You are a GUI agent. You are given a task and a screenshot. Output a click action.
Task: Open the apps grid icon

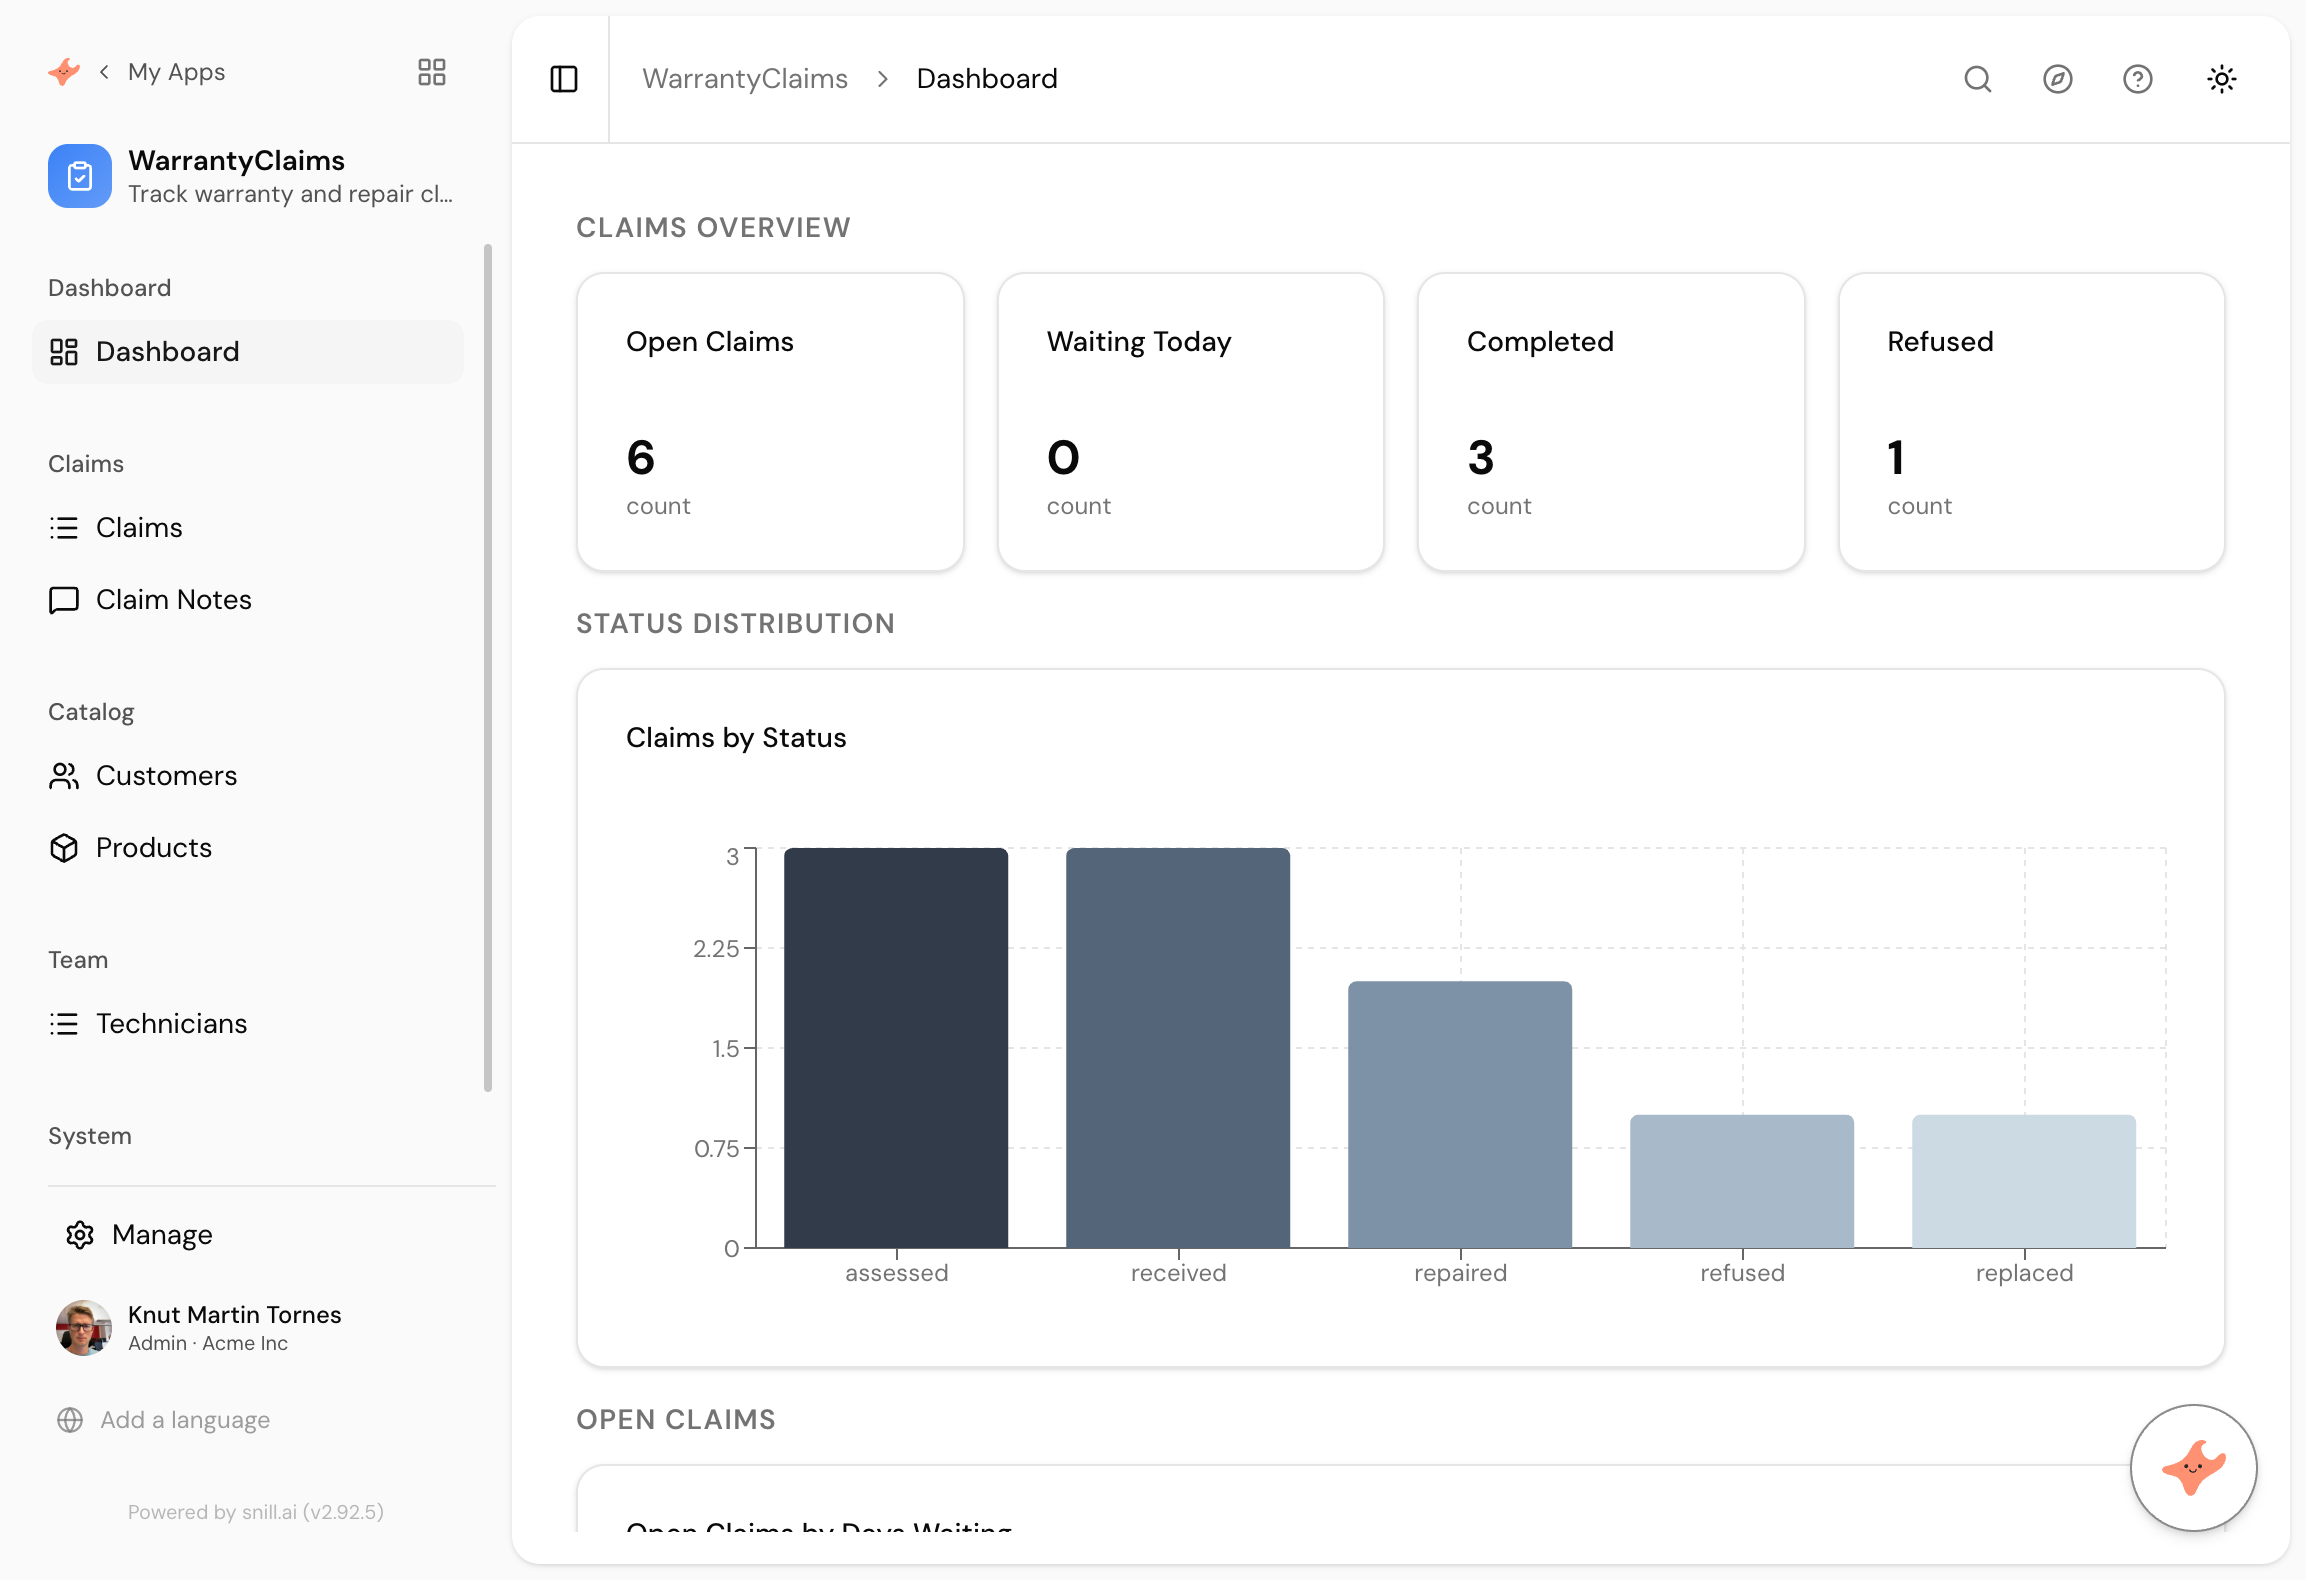(432, 72)
